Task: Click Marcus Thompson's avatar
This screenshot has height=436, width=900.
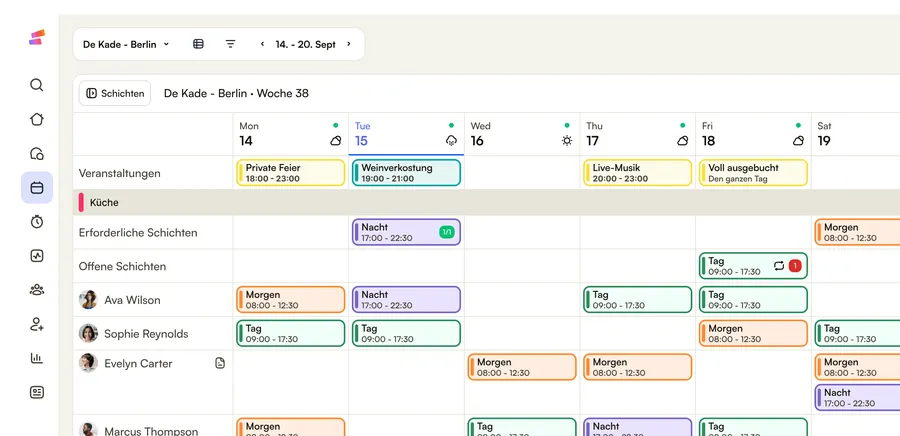Action: (88, 430)
